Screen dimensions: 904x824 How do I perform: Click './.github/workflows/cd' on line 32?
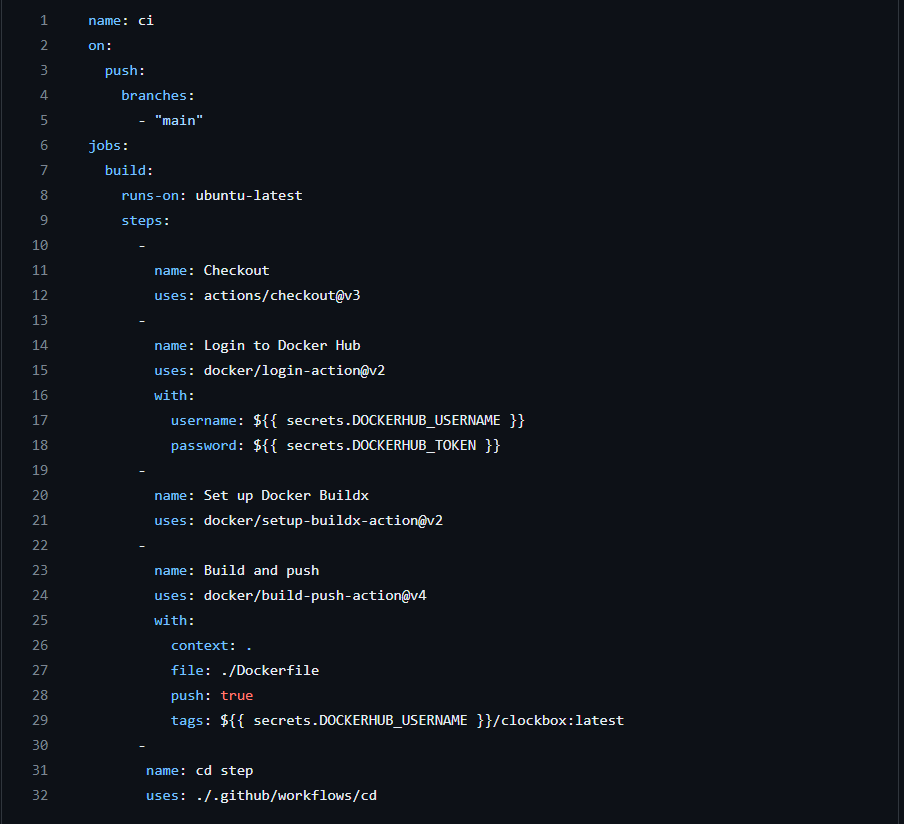287,795
